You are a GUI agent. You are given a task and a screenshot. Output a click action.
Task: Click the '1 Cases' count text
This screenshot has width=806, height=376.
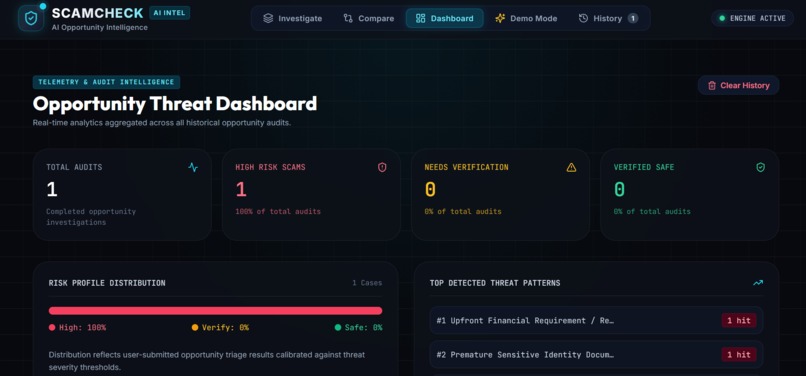coord(367,283)
